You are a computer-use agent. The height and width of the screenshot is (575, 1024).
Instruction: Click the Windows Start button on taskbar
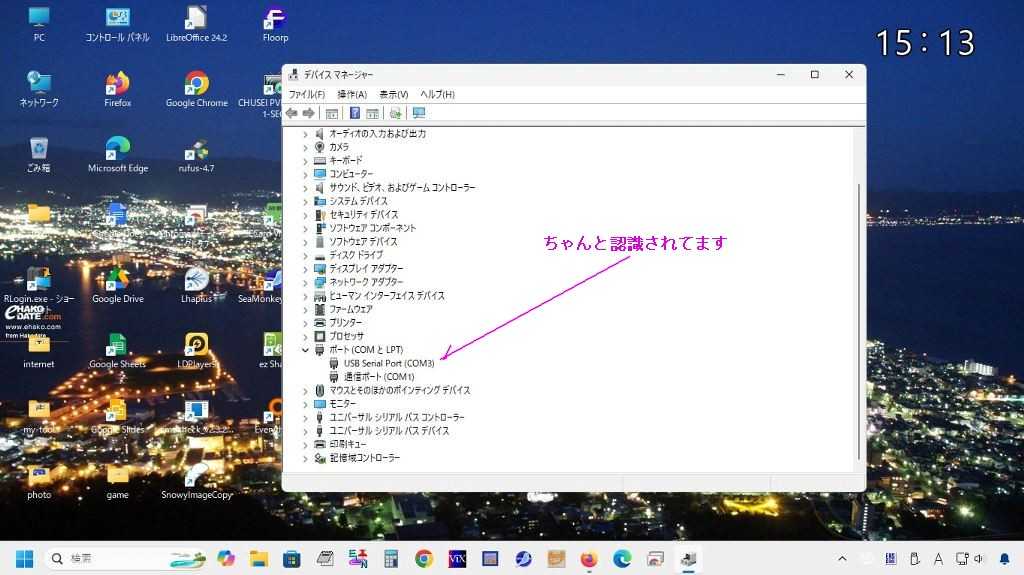pyautogui.click(x=23, y=558)
